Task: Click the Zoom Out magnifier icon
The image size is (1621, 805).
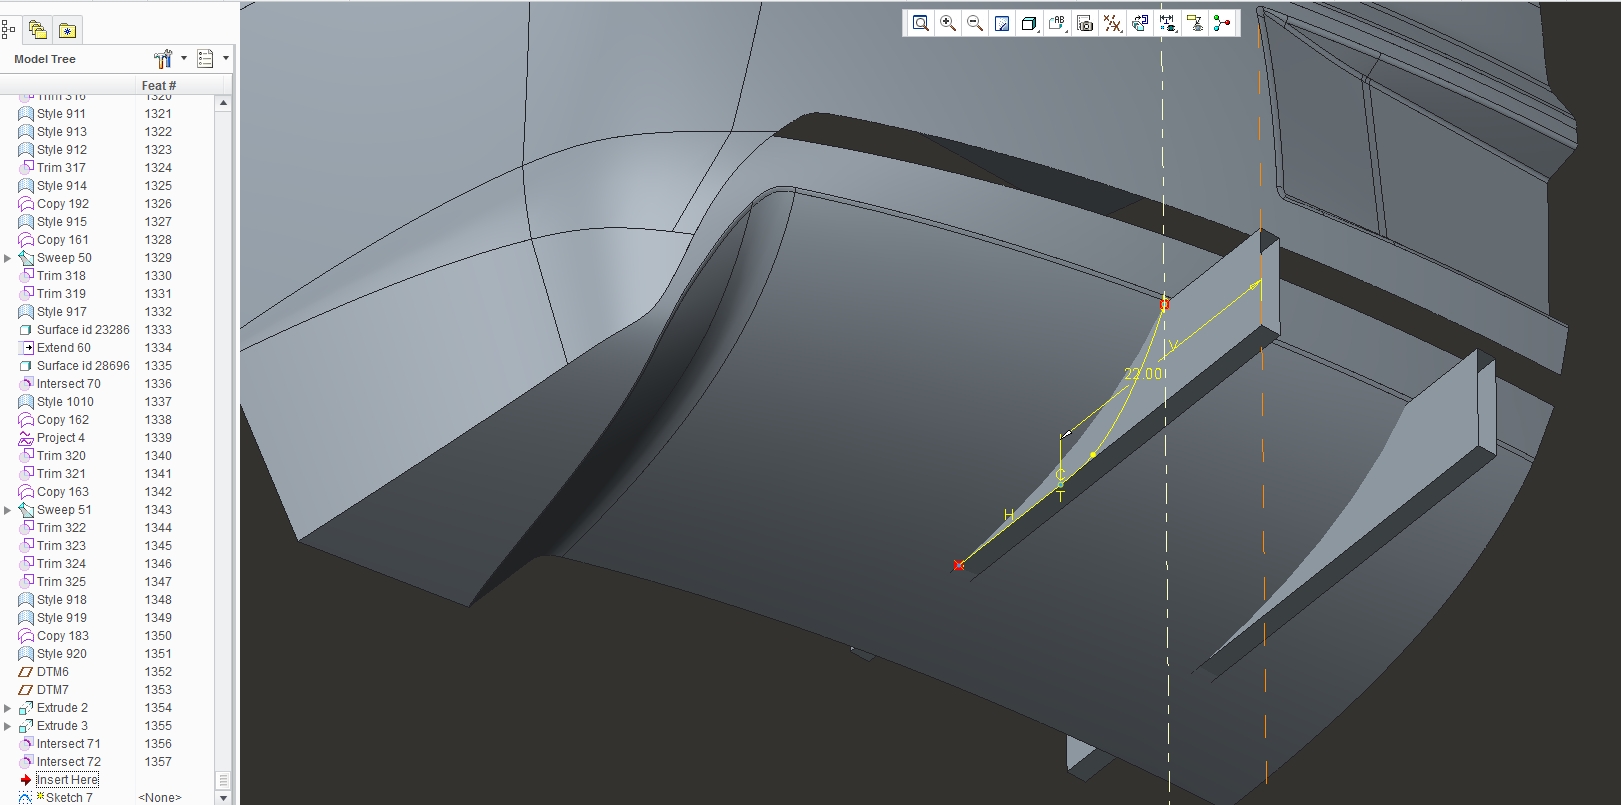Action: pos(975,23)
